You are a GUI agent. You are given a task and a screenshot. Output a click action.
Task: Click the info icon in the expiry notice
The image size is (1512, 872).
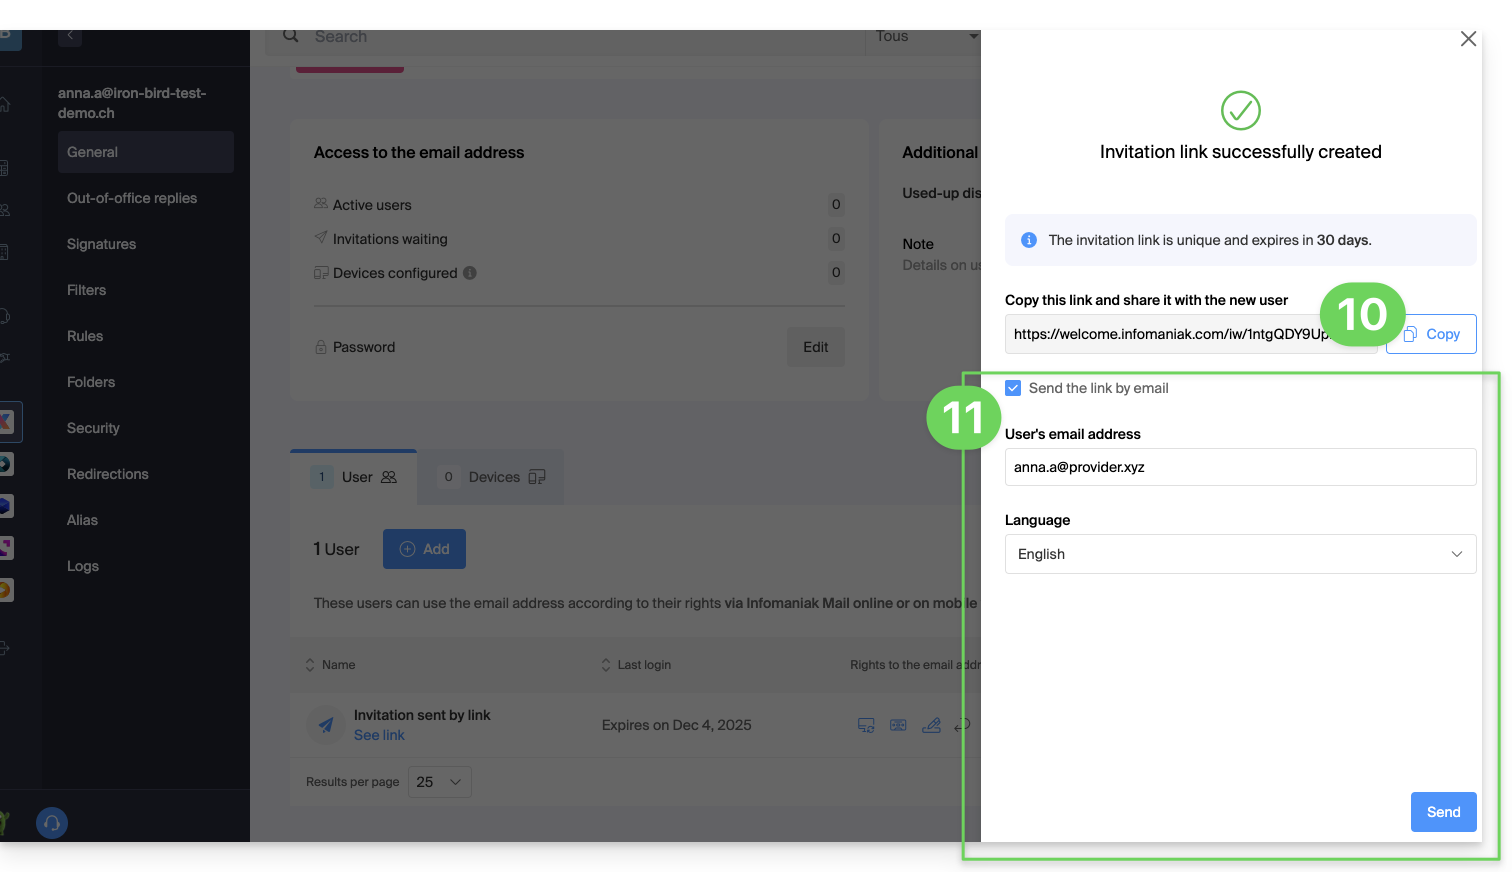pyautogui.click(x=1028, y=240)
